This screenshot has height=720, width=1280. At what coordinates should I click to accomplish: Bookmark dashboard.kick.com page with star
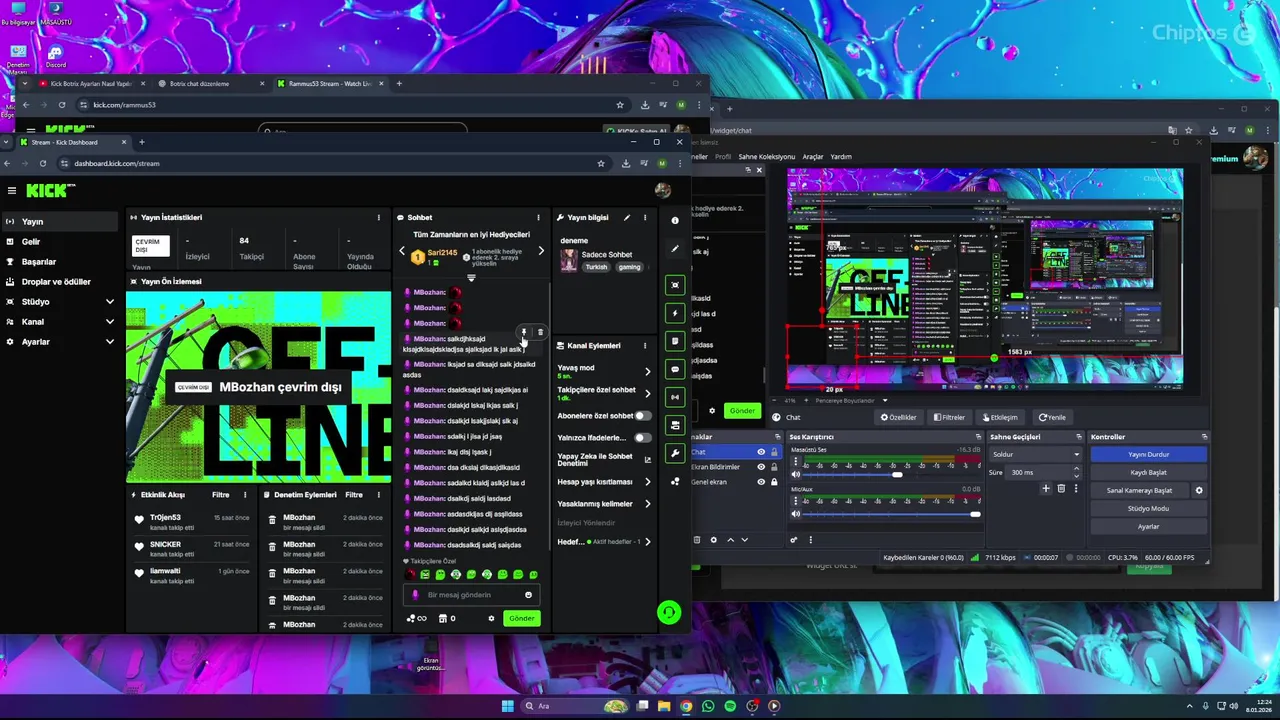(601, 163)
